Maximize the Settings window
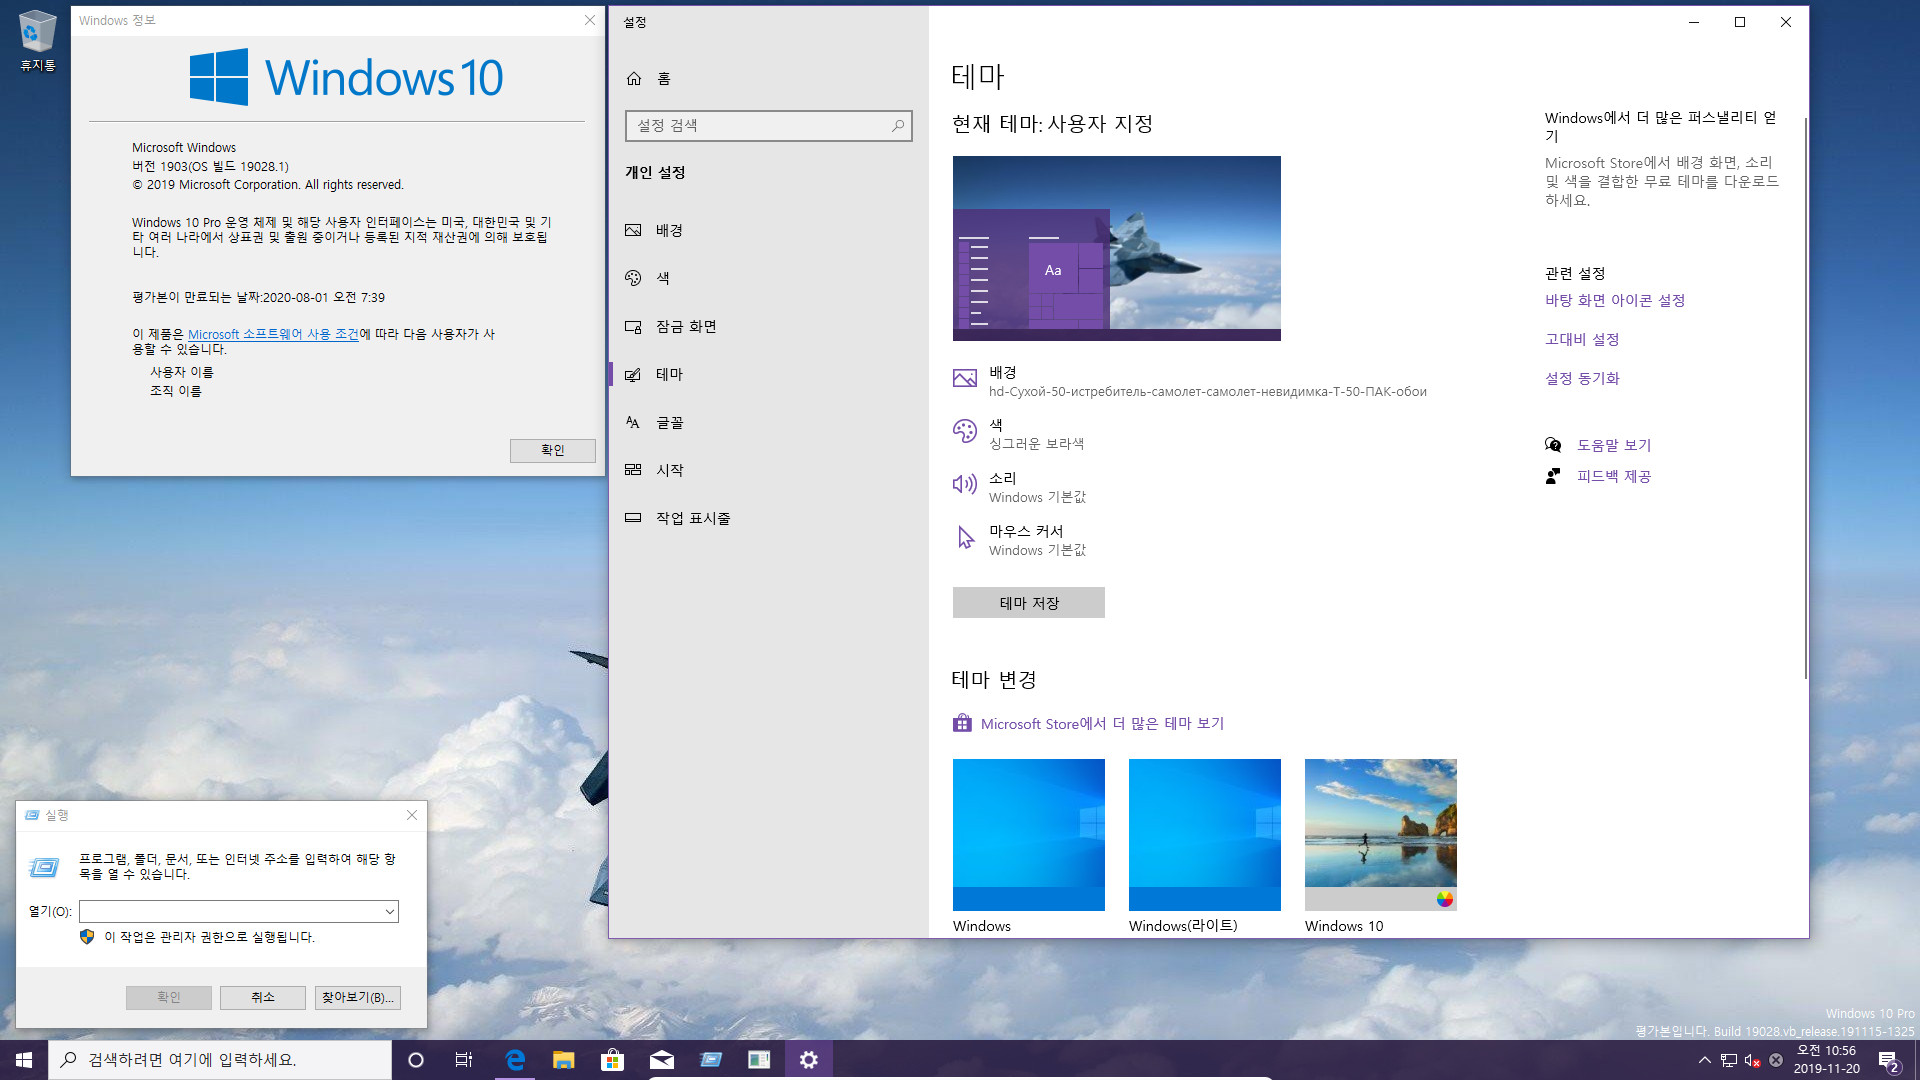The height and width of the screenshot is (1080, 1920). [x=1740, y=22]
